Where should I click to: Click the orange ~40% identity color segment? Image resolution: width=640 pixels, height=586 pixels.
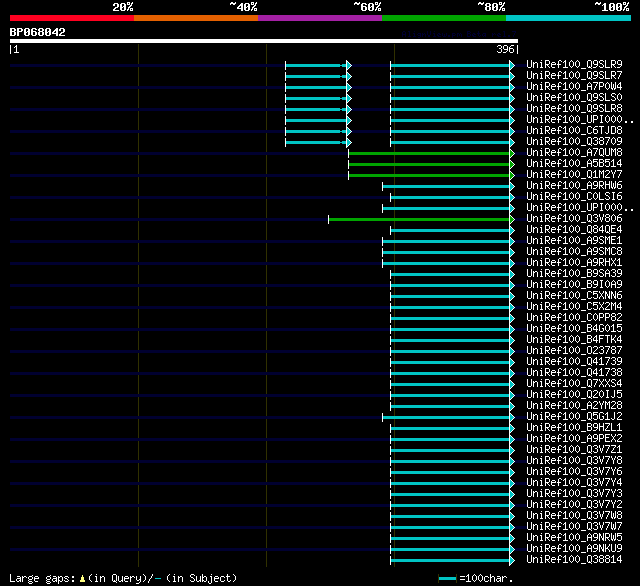tap(196, 18)
